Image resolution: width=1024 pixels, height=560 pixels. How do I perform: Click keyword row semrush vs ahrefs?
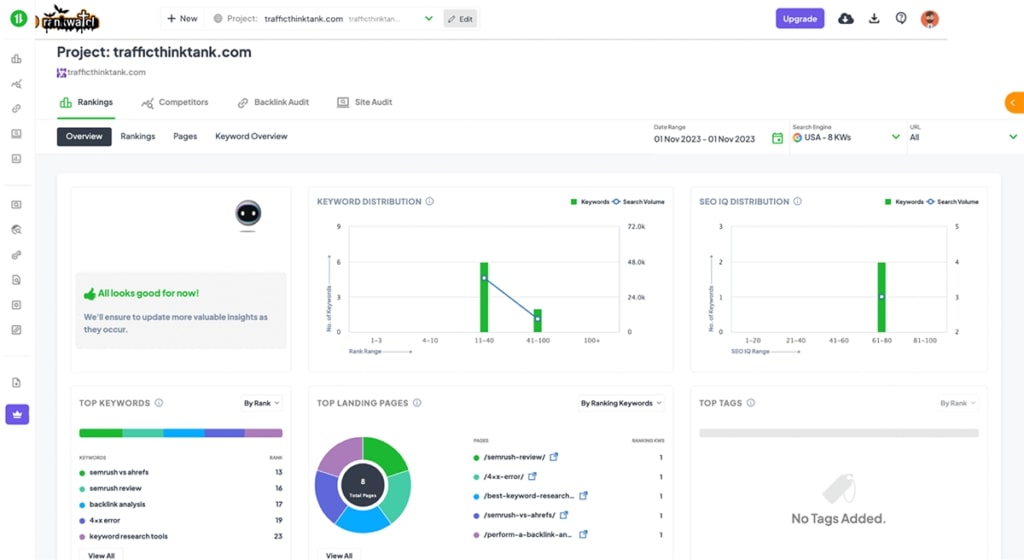pos(181,472)
